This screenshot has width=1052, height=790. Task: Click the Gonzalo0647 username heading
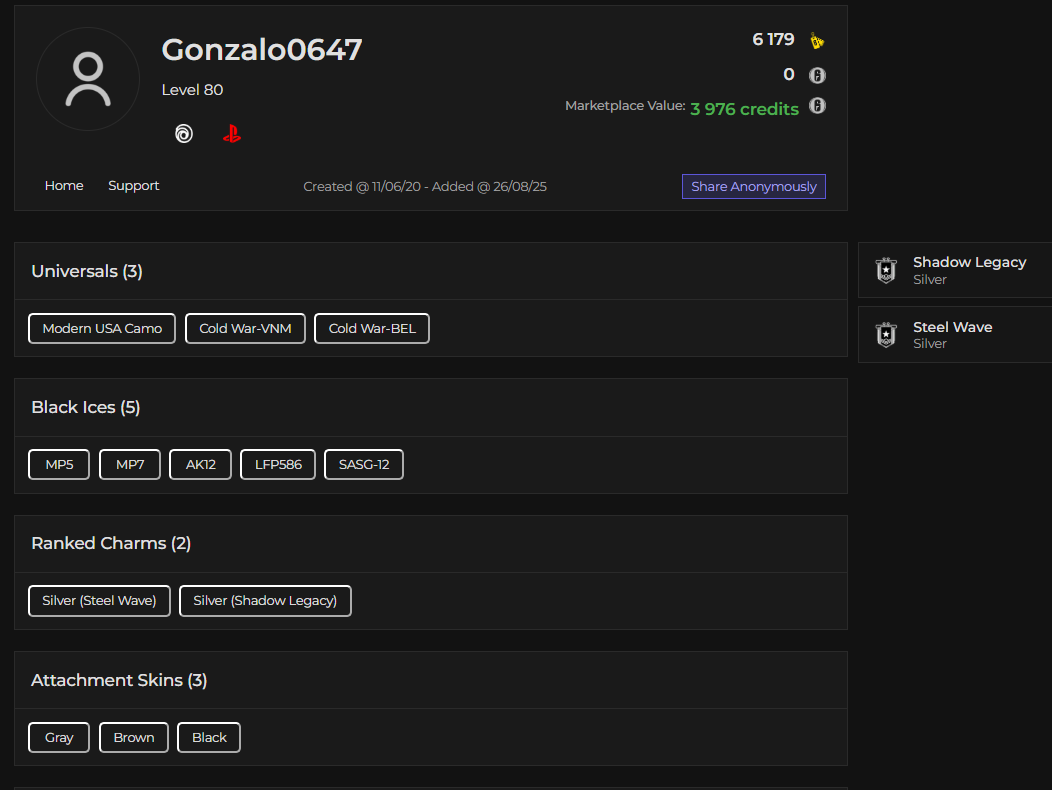[x=262, y=50]
